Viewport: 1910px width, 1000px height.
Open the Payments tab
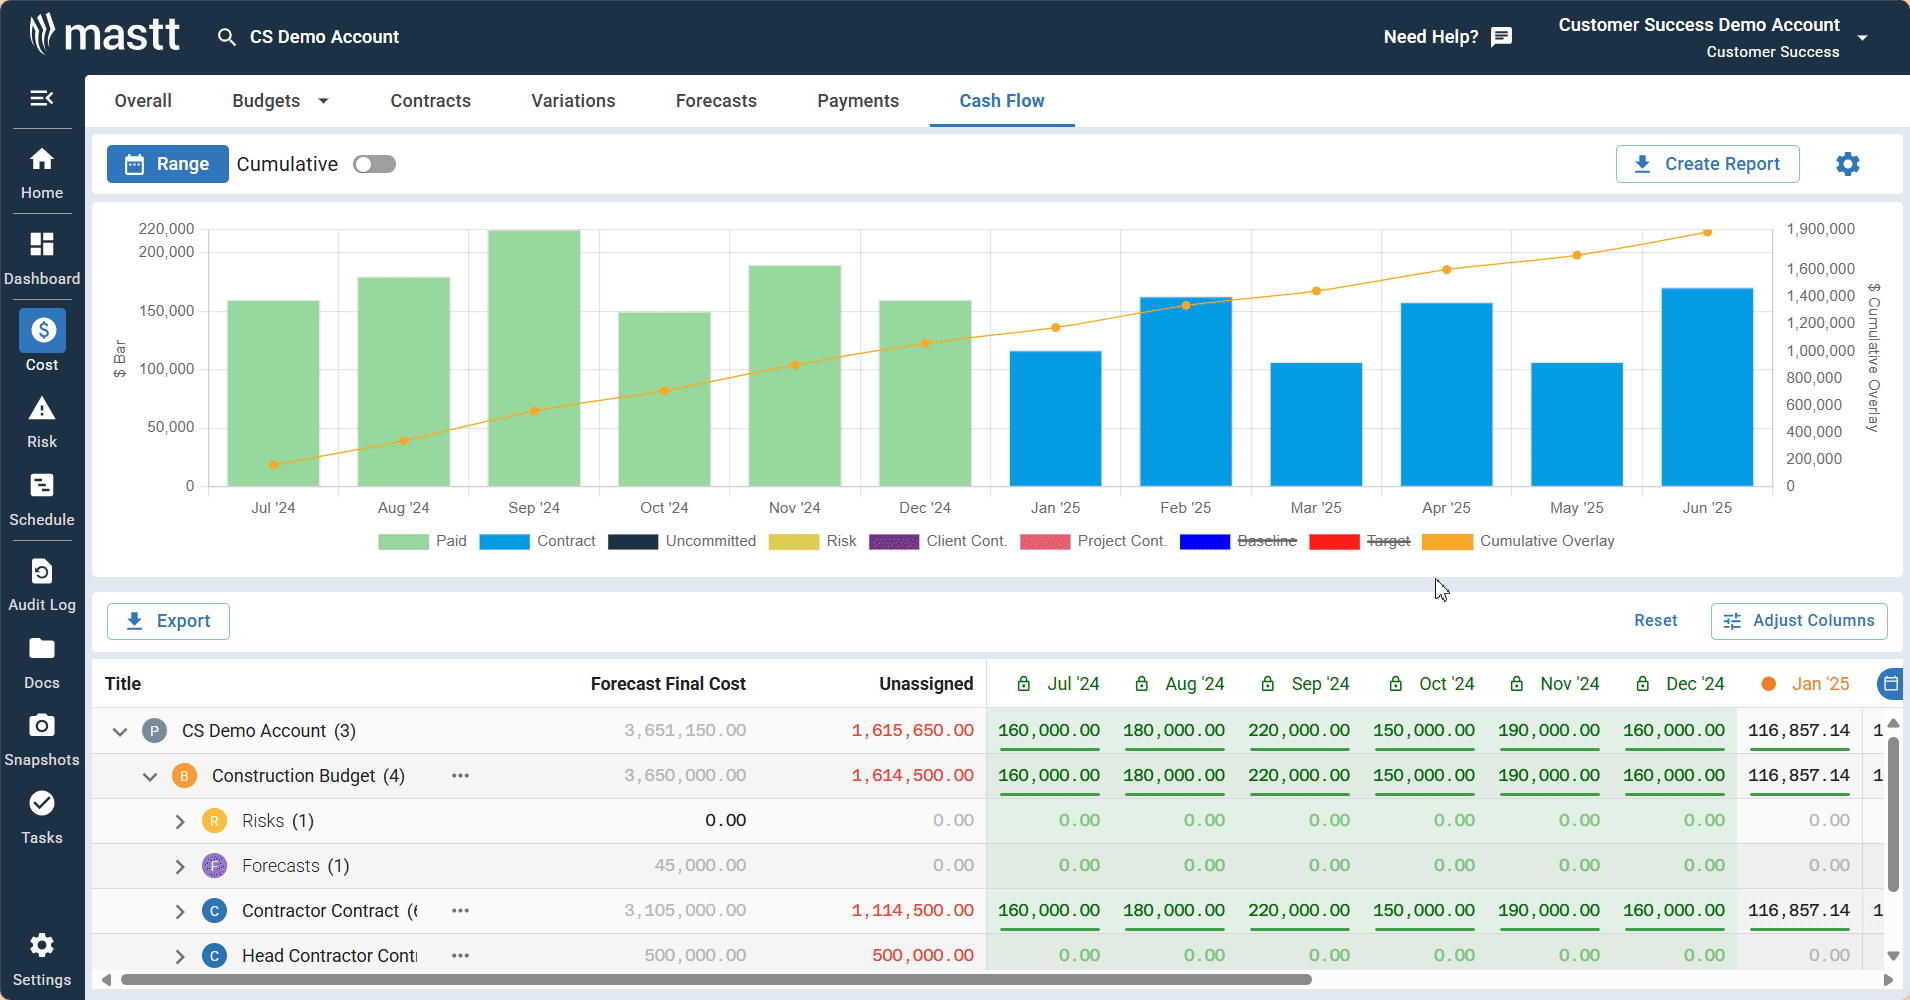pyautogui.click(x=857, y=100)
